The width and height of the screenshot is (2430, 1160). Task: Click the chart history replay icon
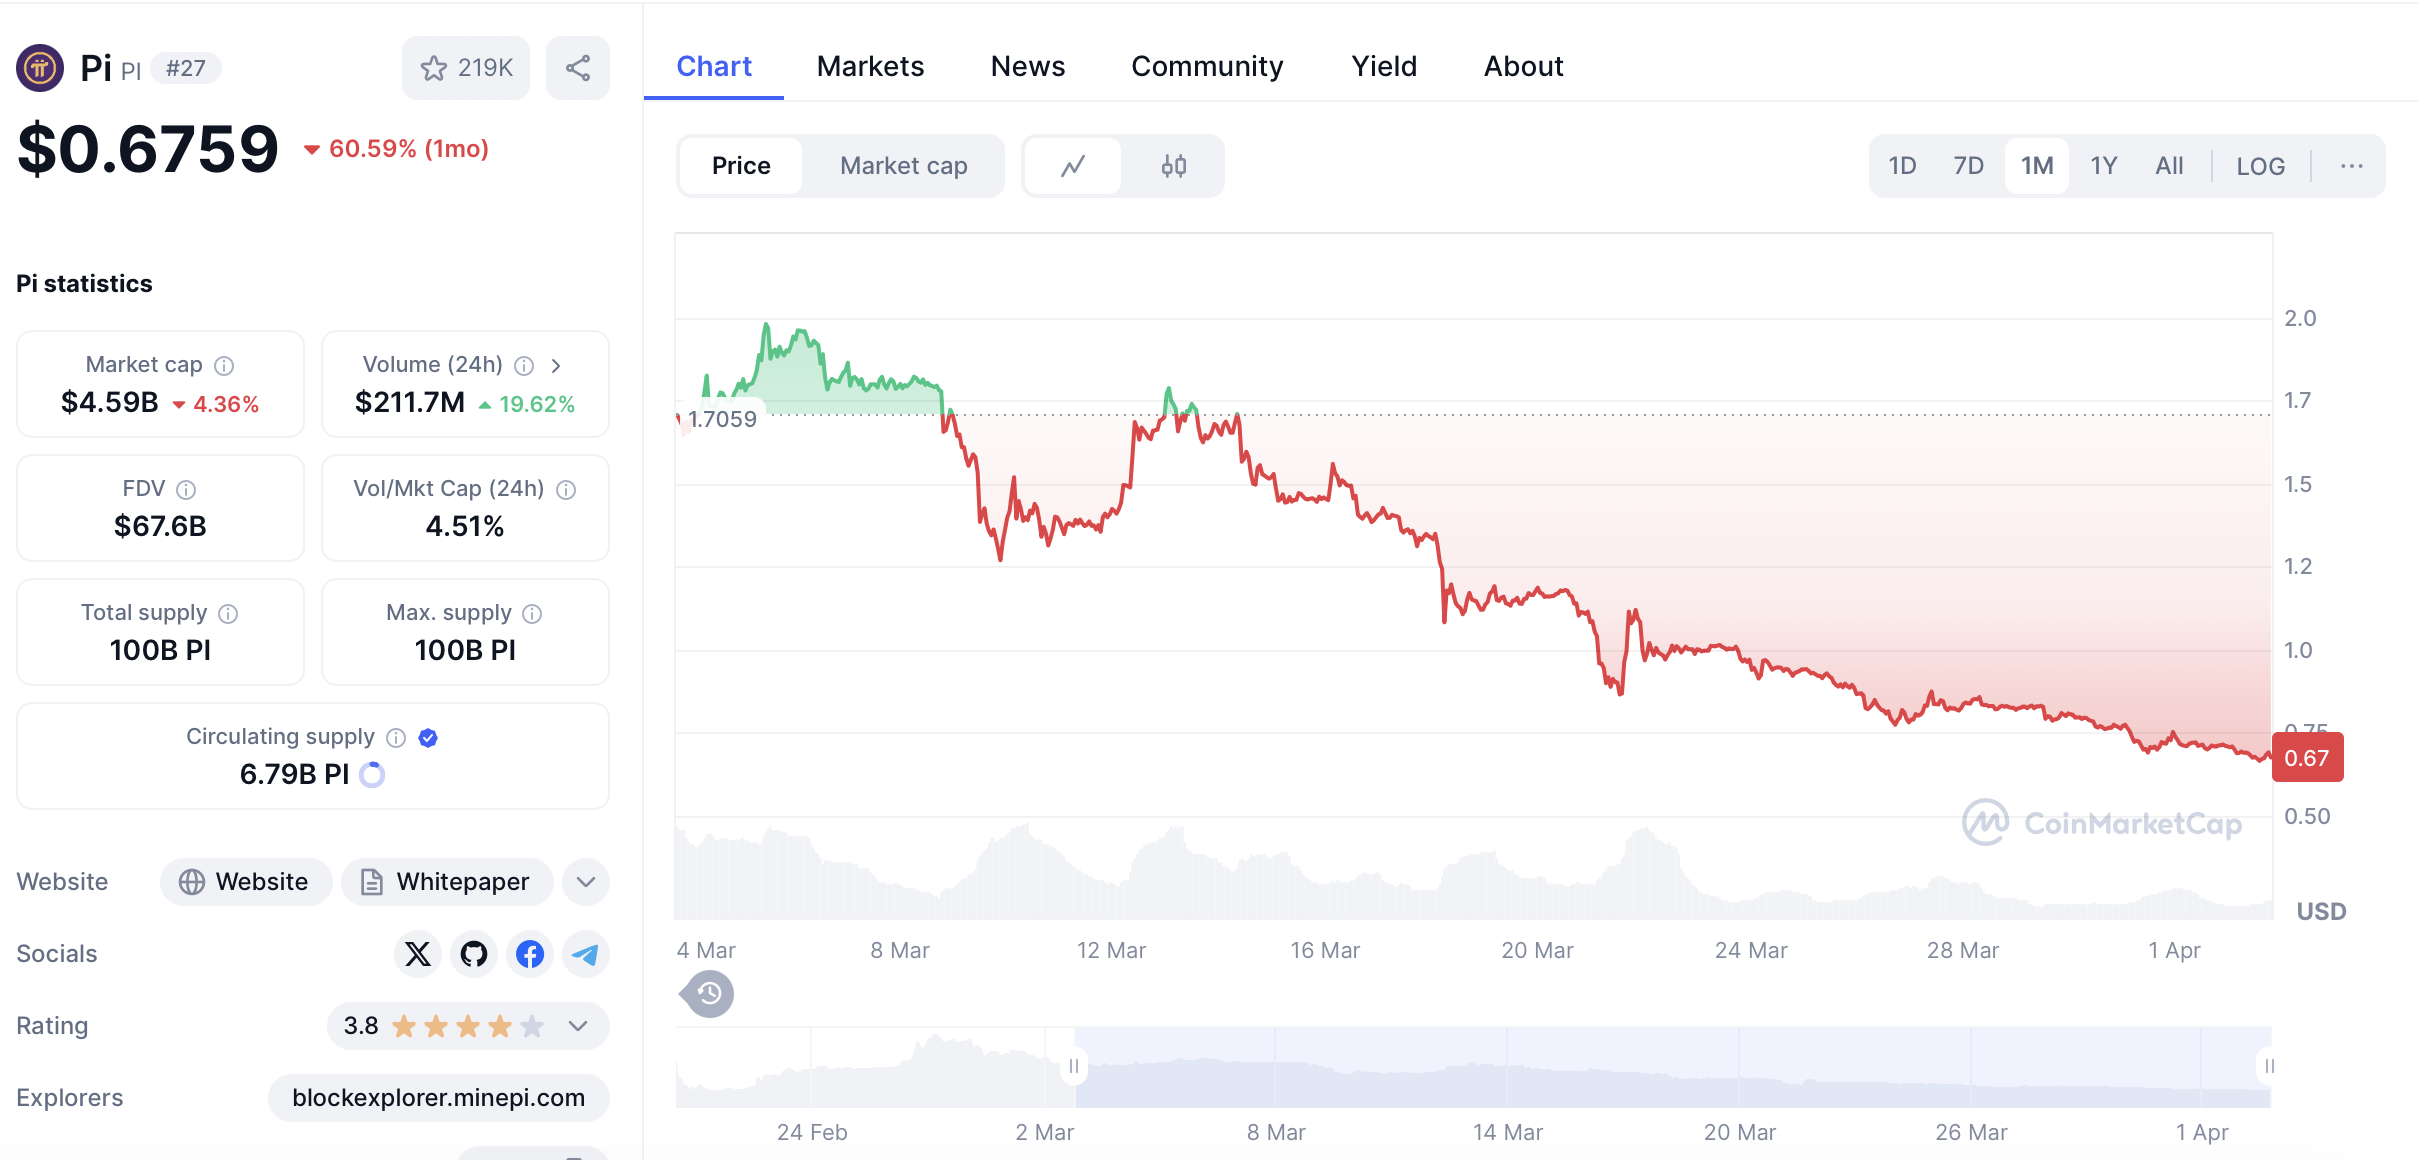[x=709, y=994]
